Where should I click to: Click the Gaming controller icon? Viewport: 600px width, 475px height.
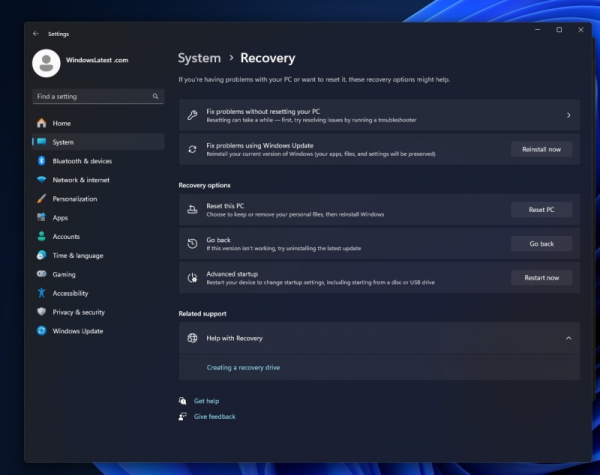point(42,274)
